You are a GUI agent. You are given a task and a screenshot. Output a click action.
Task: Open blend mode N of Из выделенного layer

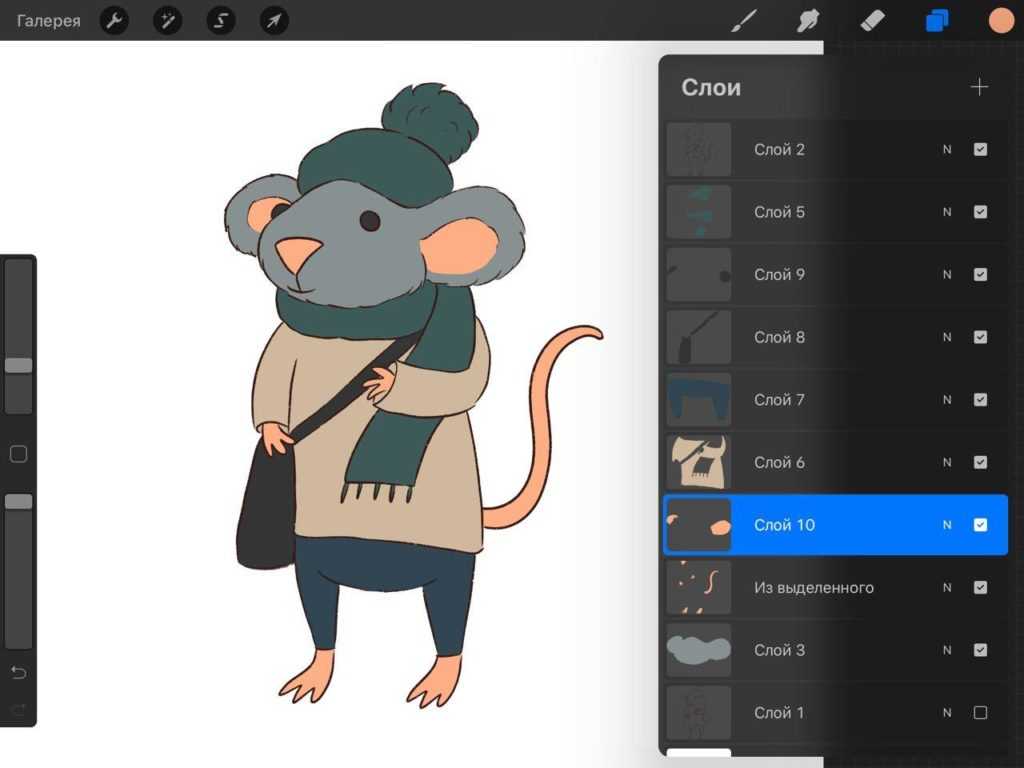click(947, 588)
